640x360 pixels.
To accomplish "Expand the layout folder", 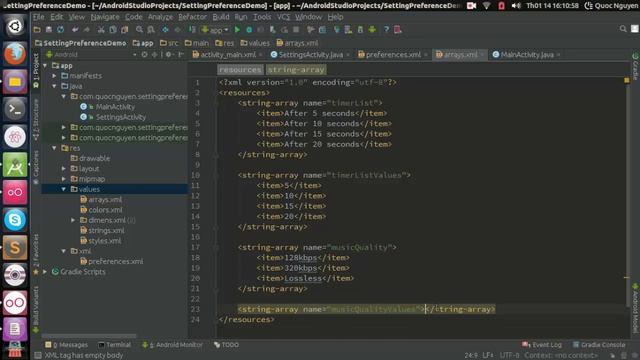I will click(64, 169).
